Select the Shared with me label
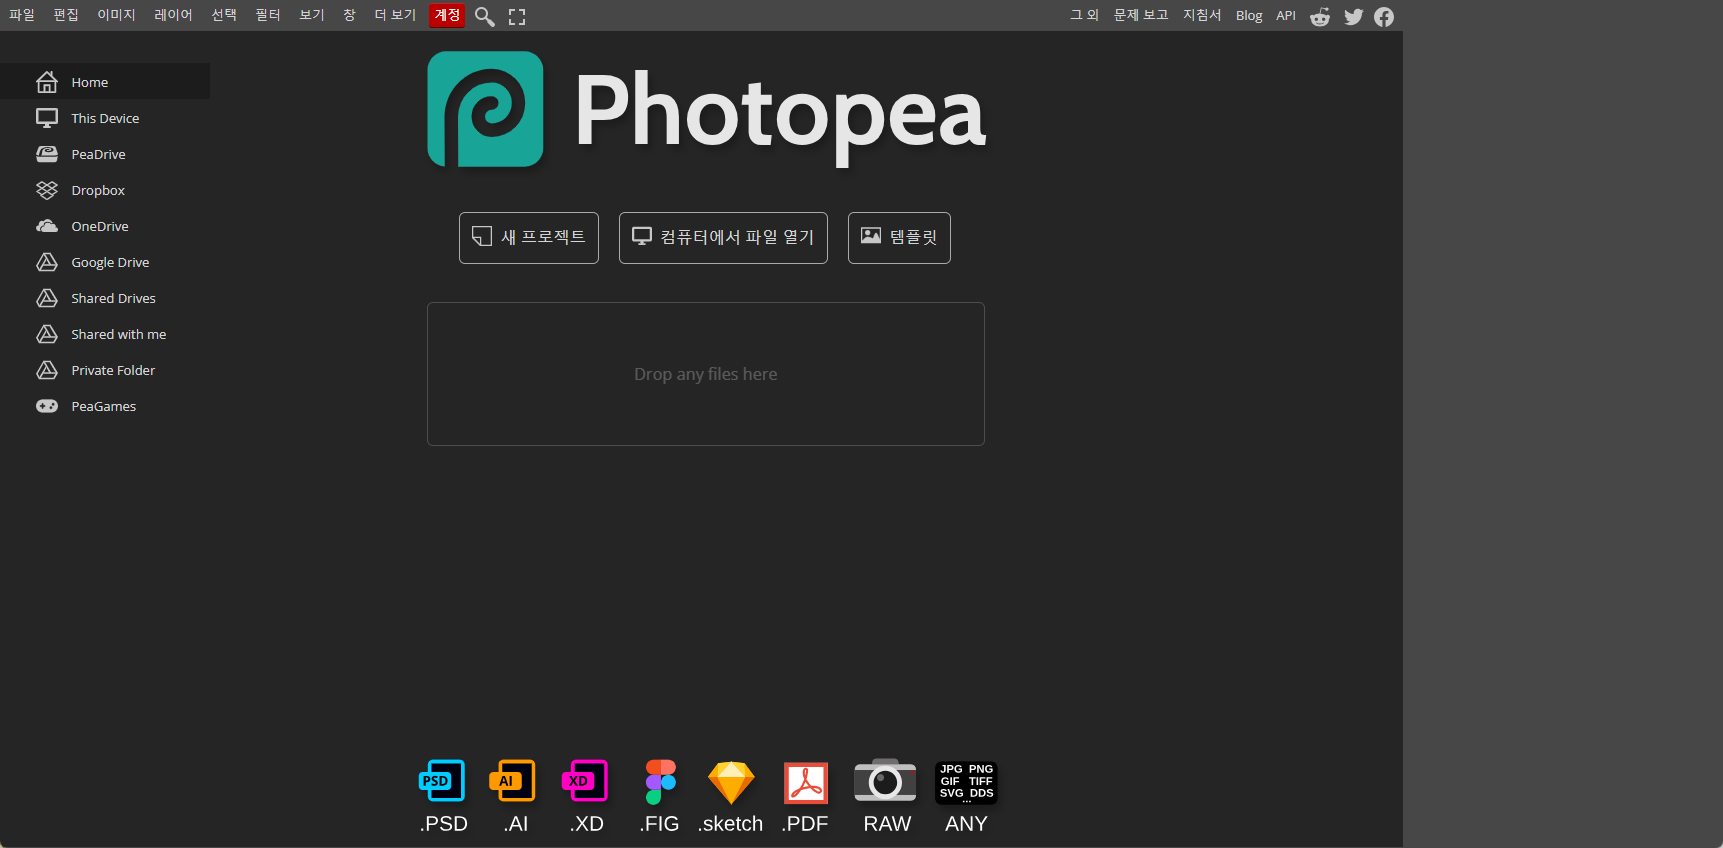Image resolution: width=1723 pixels, height=848 pixels. click(x=119, y=334)
